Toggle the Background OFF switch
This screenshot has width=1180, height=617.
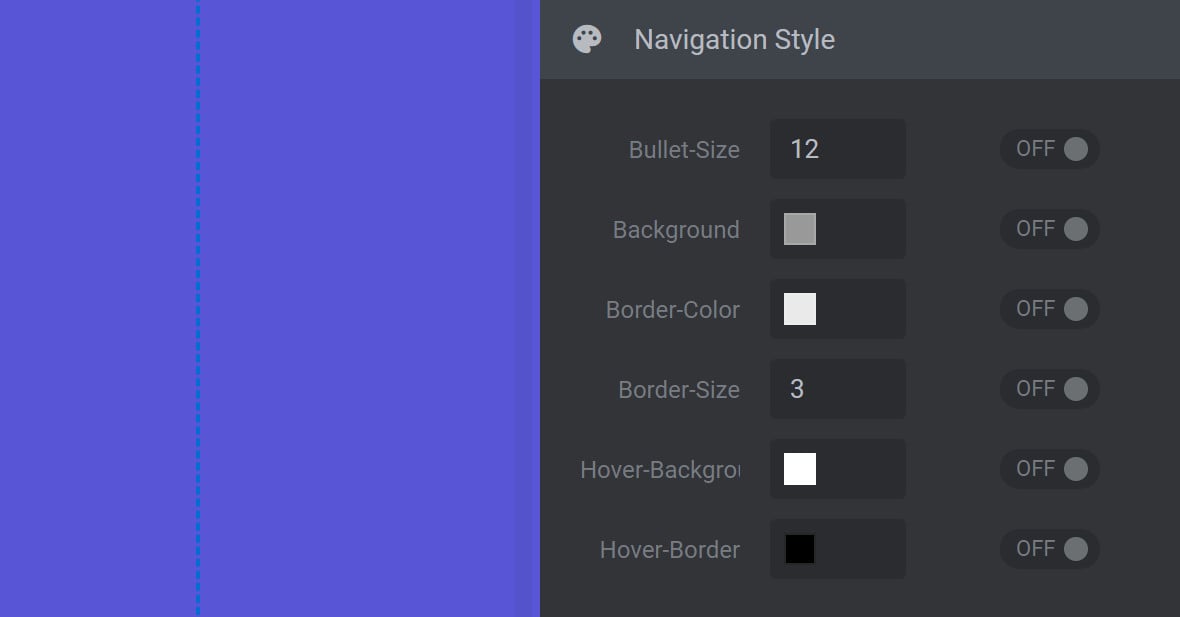point(1050,229)
